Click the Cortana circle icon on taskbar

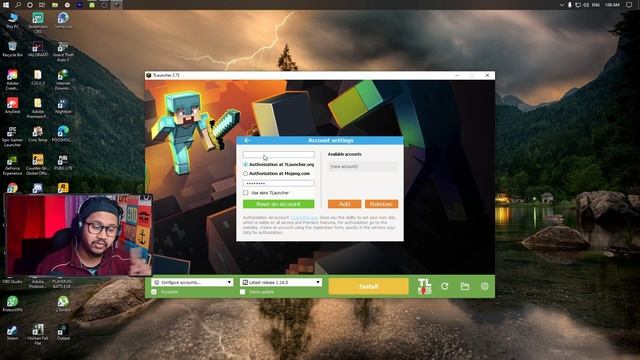(x=30, y=5)
